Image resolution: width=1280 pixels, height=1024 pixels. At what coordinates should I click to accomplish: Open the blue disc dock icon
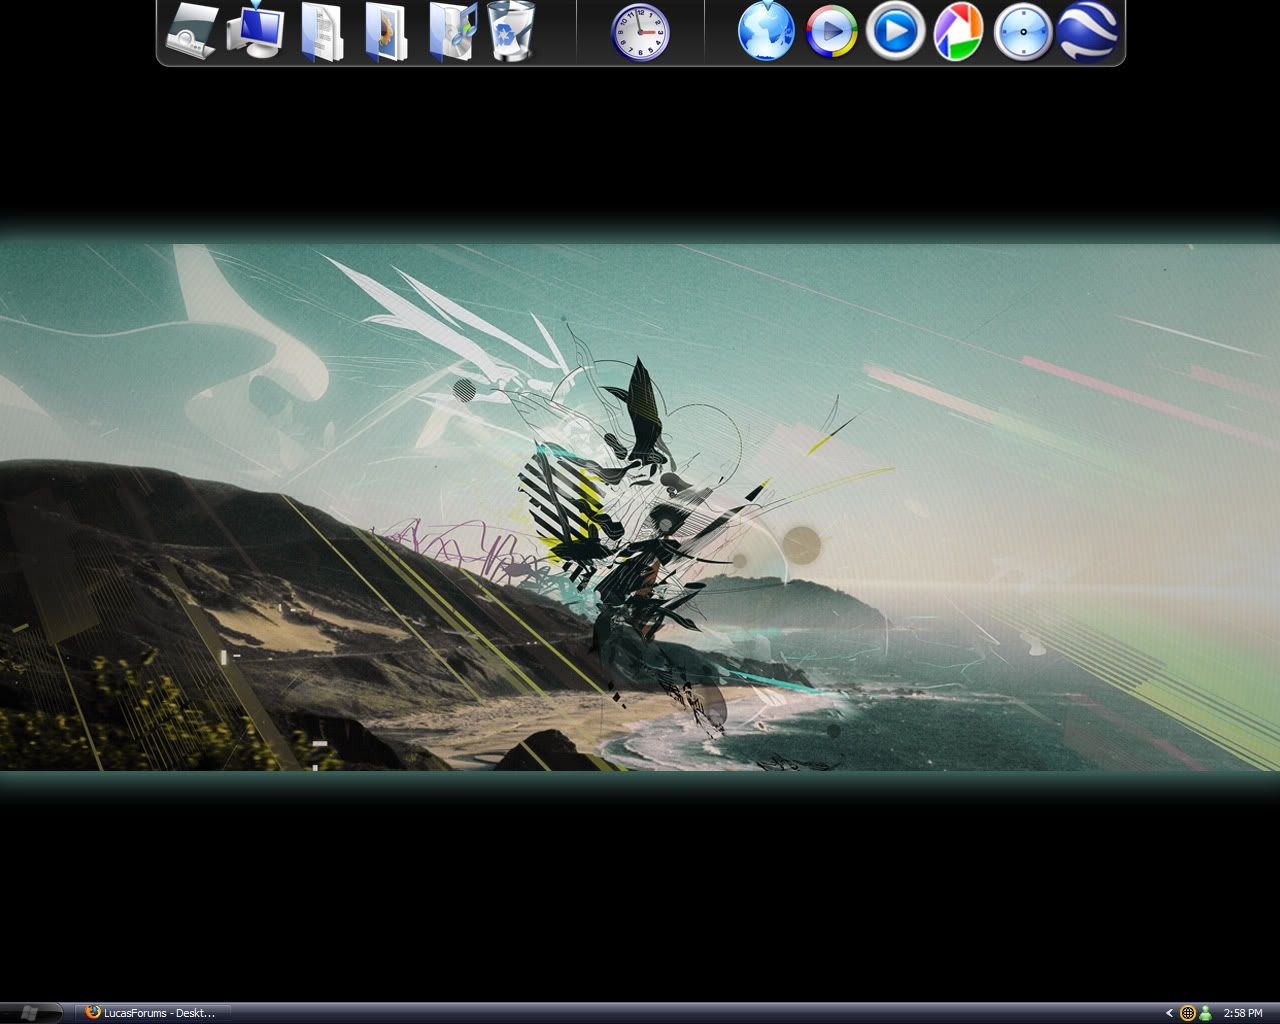(x=1023, y=32)
